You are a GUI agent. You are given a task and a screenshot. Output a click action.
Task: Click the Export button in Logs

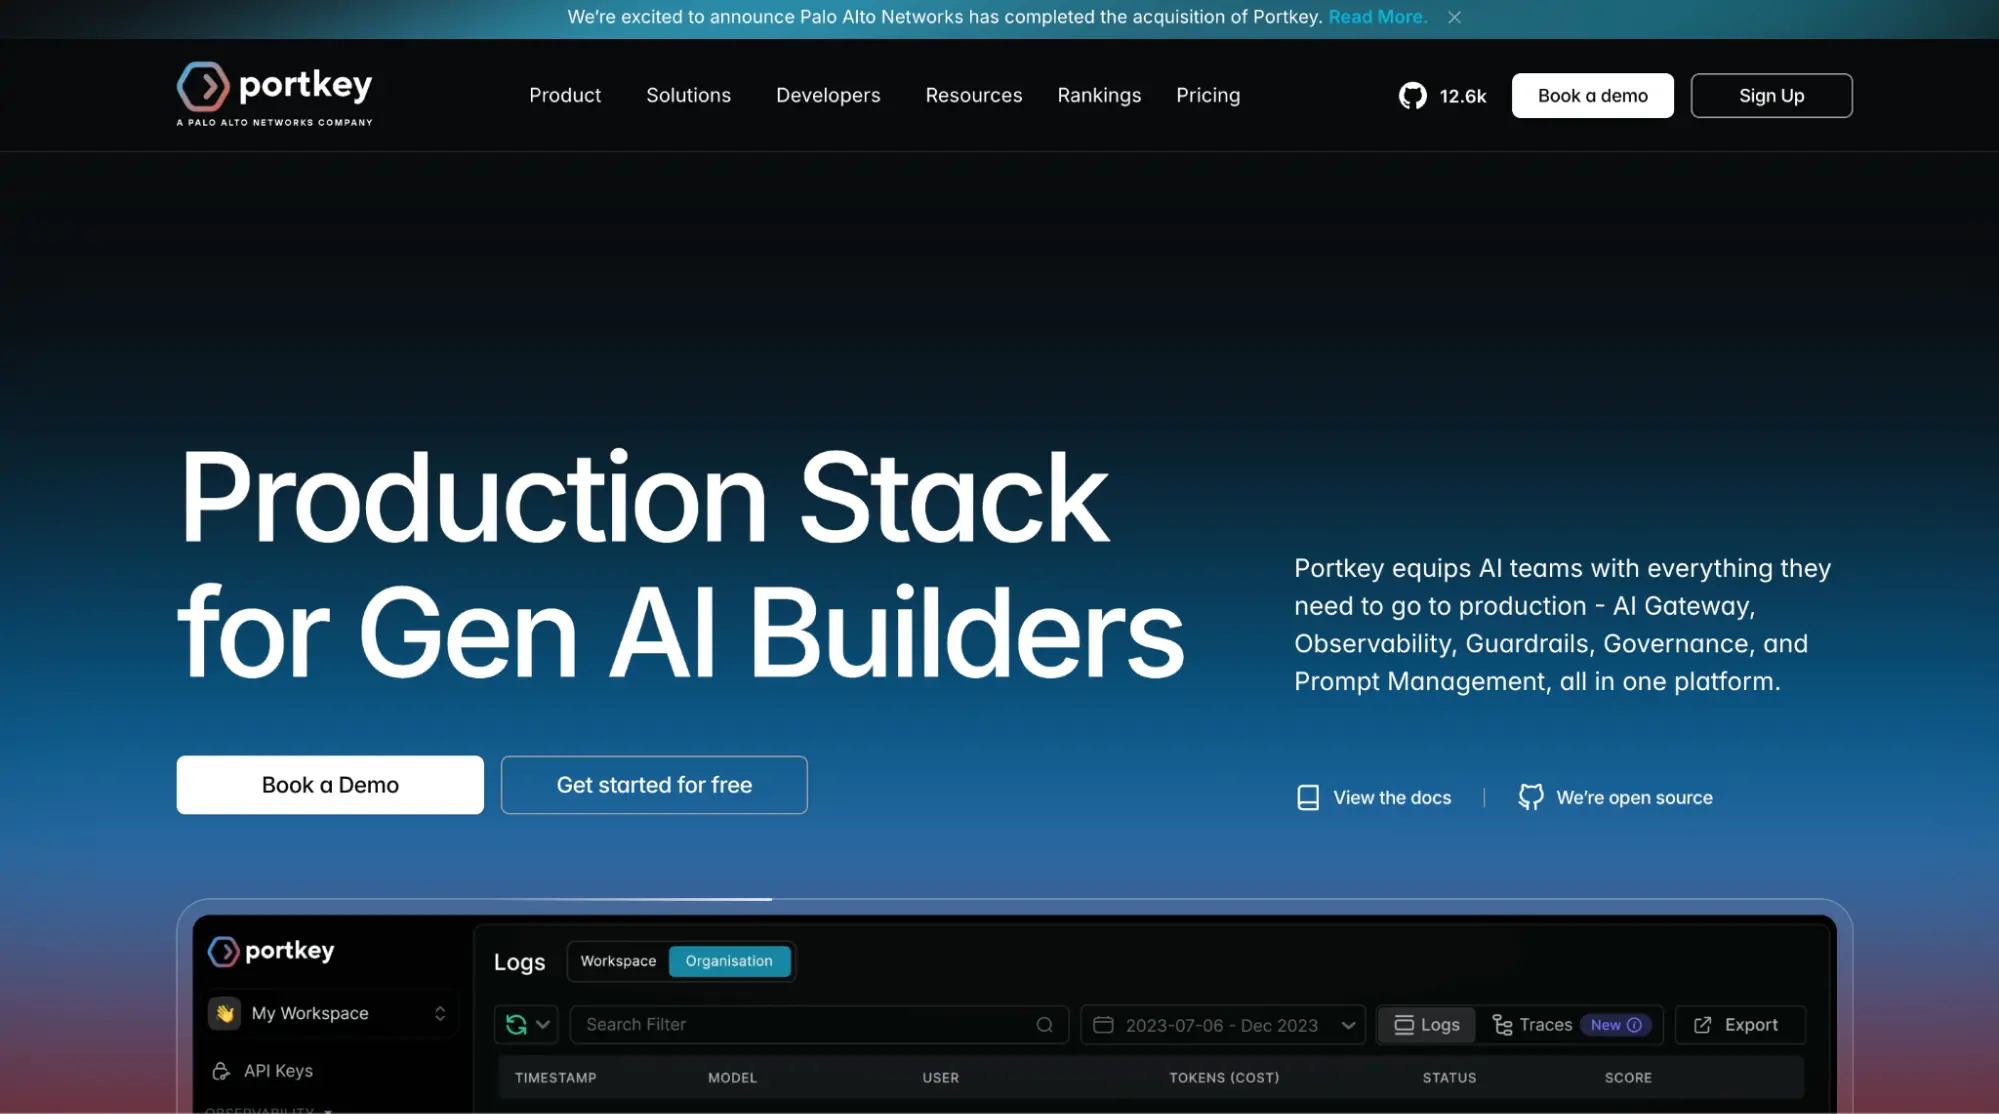click(1739, 1025)
